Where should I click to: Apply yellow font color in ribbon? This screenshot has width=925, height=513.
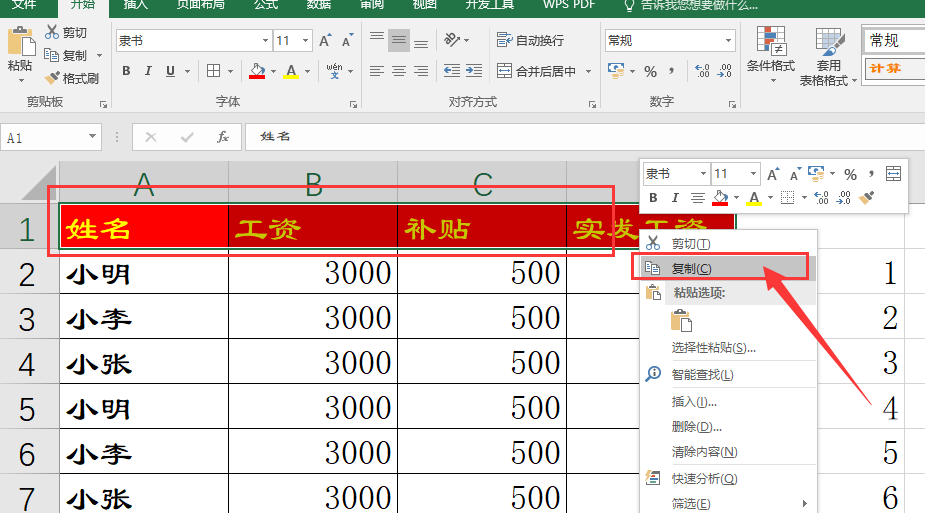tap(291, 71)
